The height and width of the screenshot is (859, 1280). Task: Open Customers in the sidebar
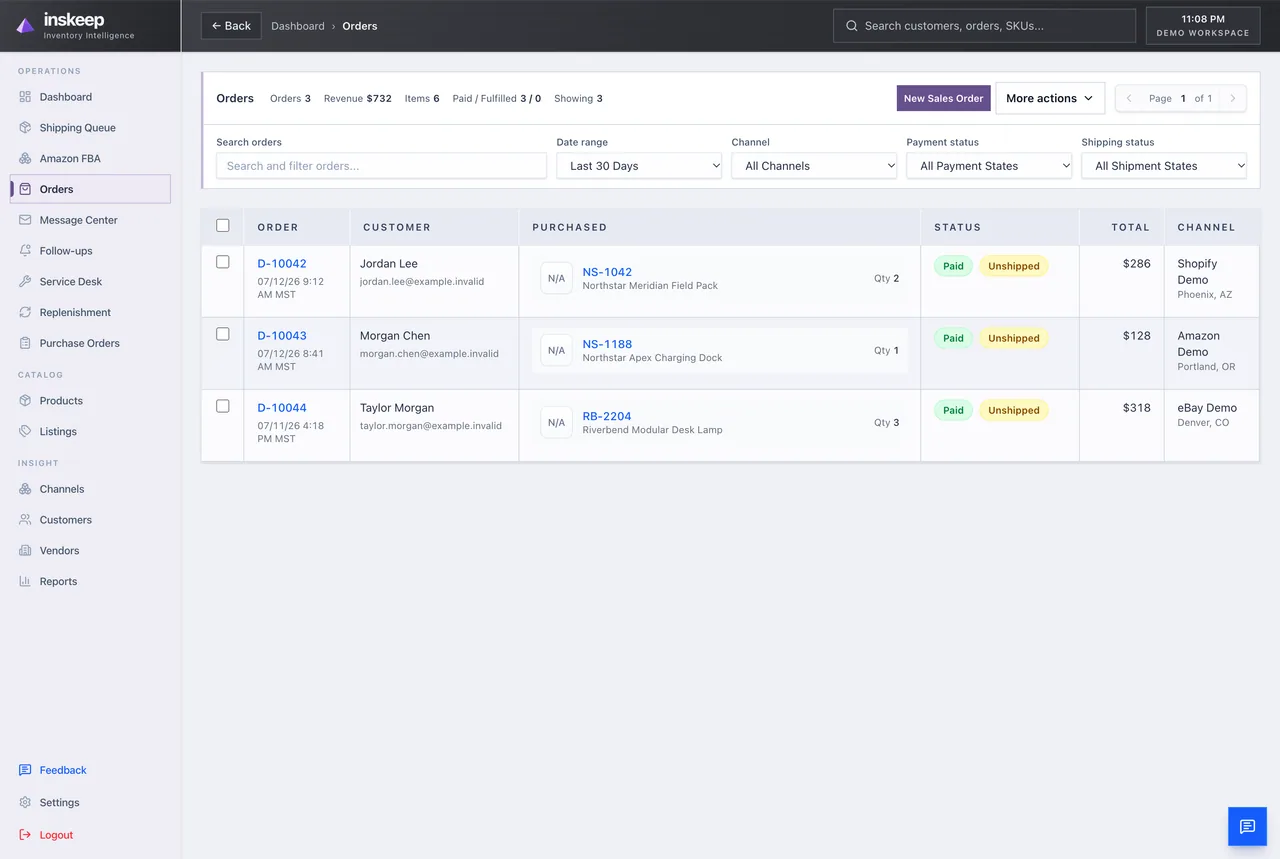click(x=90, y=520)
